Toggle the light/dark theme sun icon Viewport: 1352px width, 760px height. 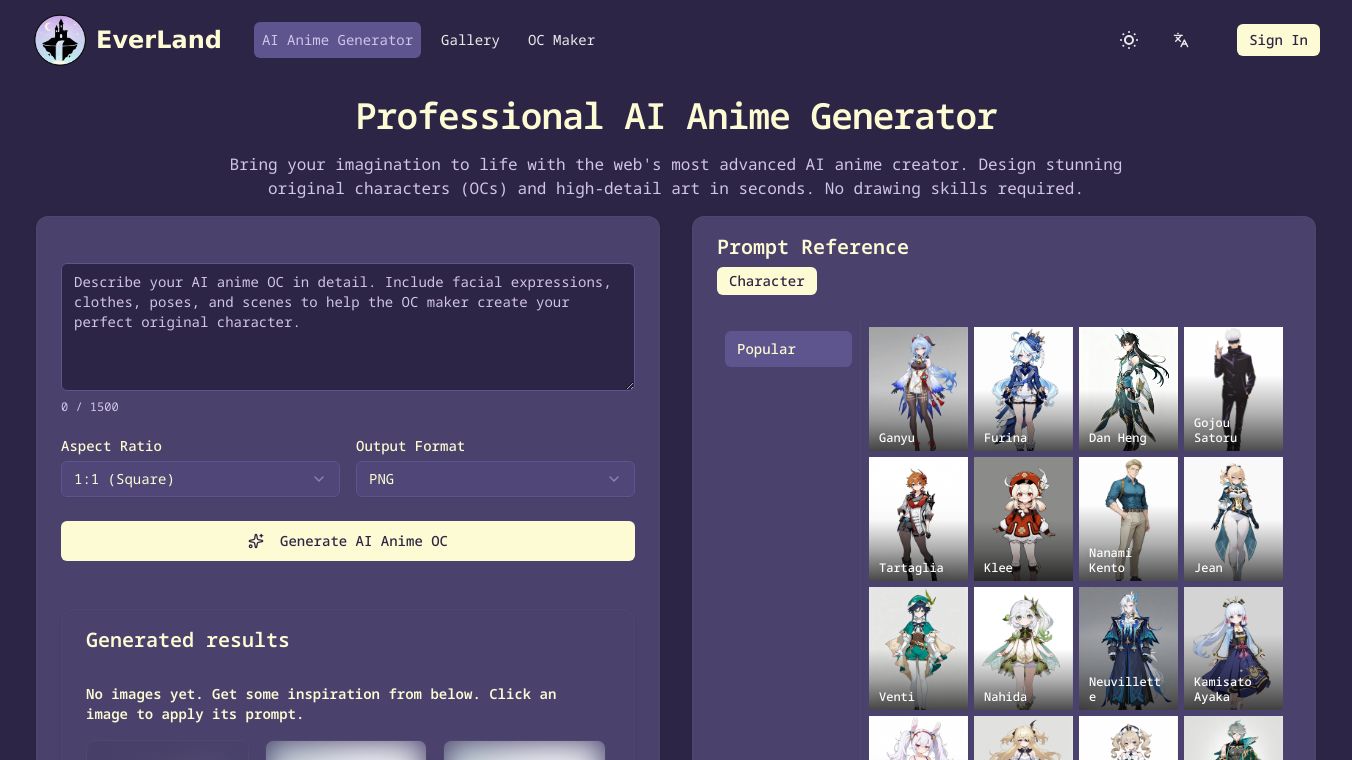point(1129,40)
